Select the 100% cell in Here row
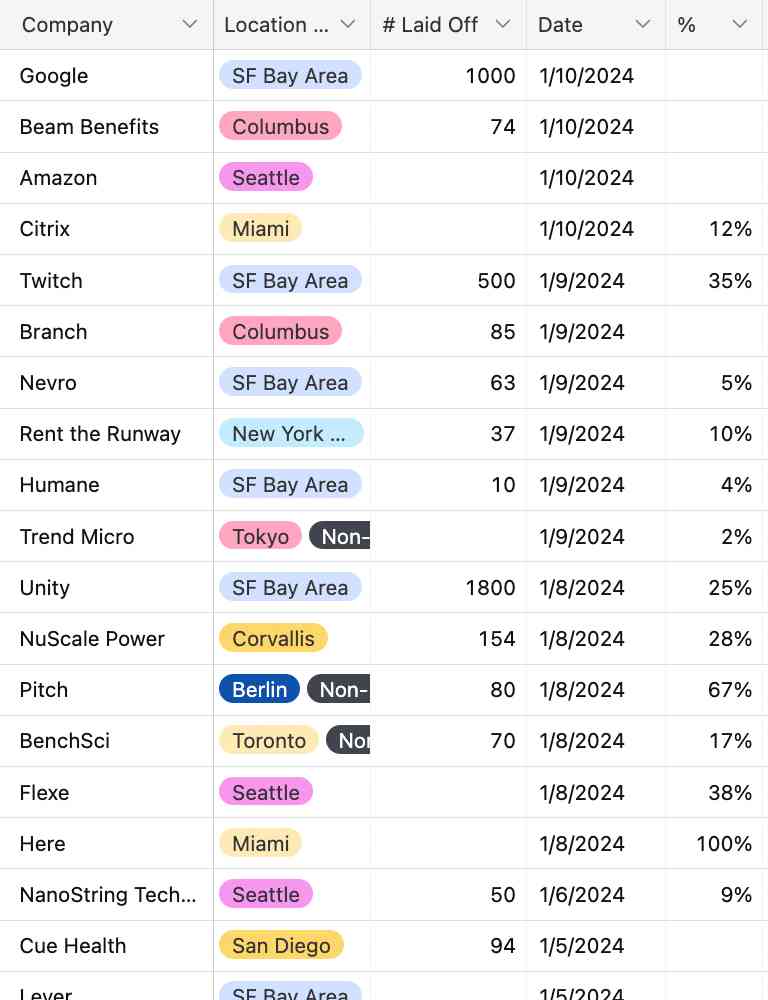 (715, 844)
